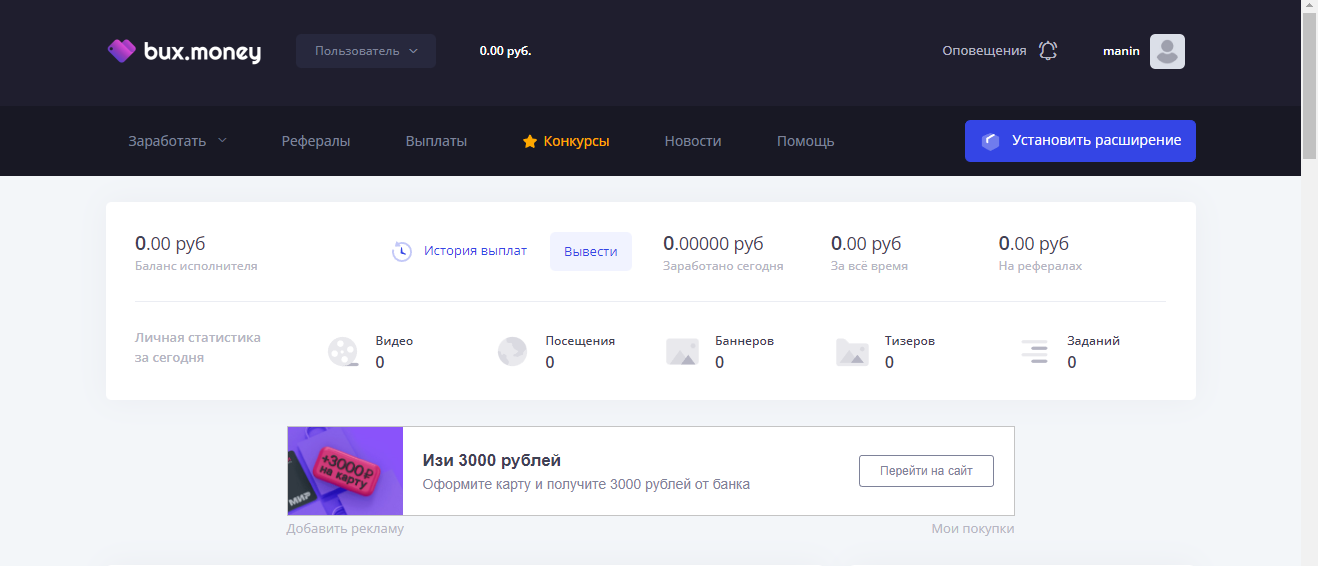The width and height of the screenshot is (1318, 566).
Task: Click the Установить расширение button
Action: click(x=1080, y=141)
